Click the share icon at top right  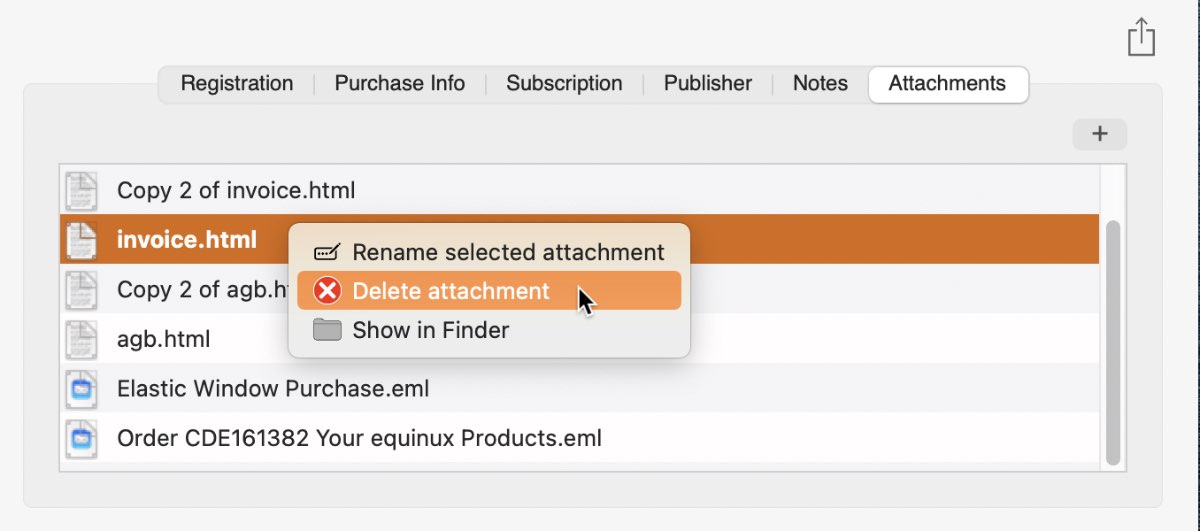[x=1141, y=37]
